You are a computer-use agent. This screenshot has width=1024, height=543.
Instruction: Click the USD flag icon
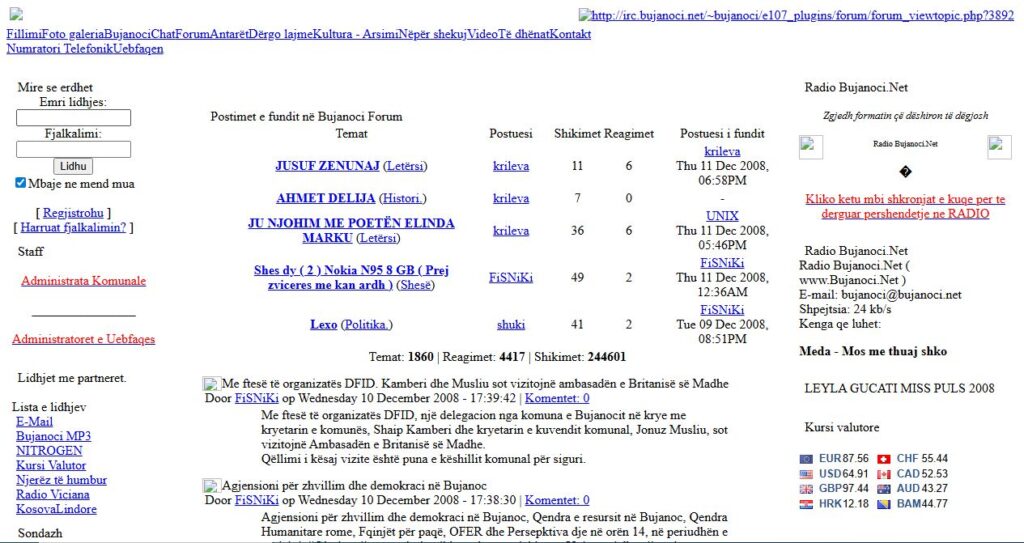click(x=806, y=474)
